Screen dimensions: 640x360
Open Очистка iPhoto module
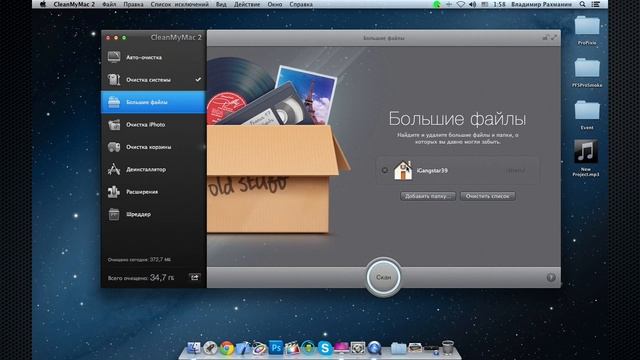[x=153, y=124]
